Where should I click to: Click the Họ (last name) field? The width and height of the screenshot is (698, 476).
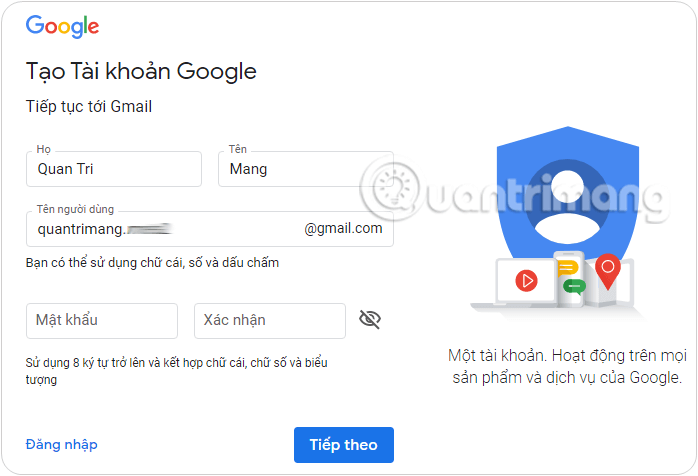tap(114, 169)
